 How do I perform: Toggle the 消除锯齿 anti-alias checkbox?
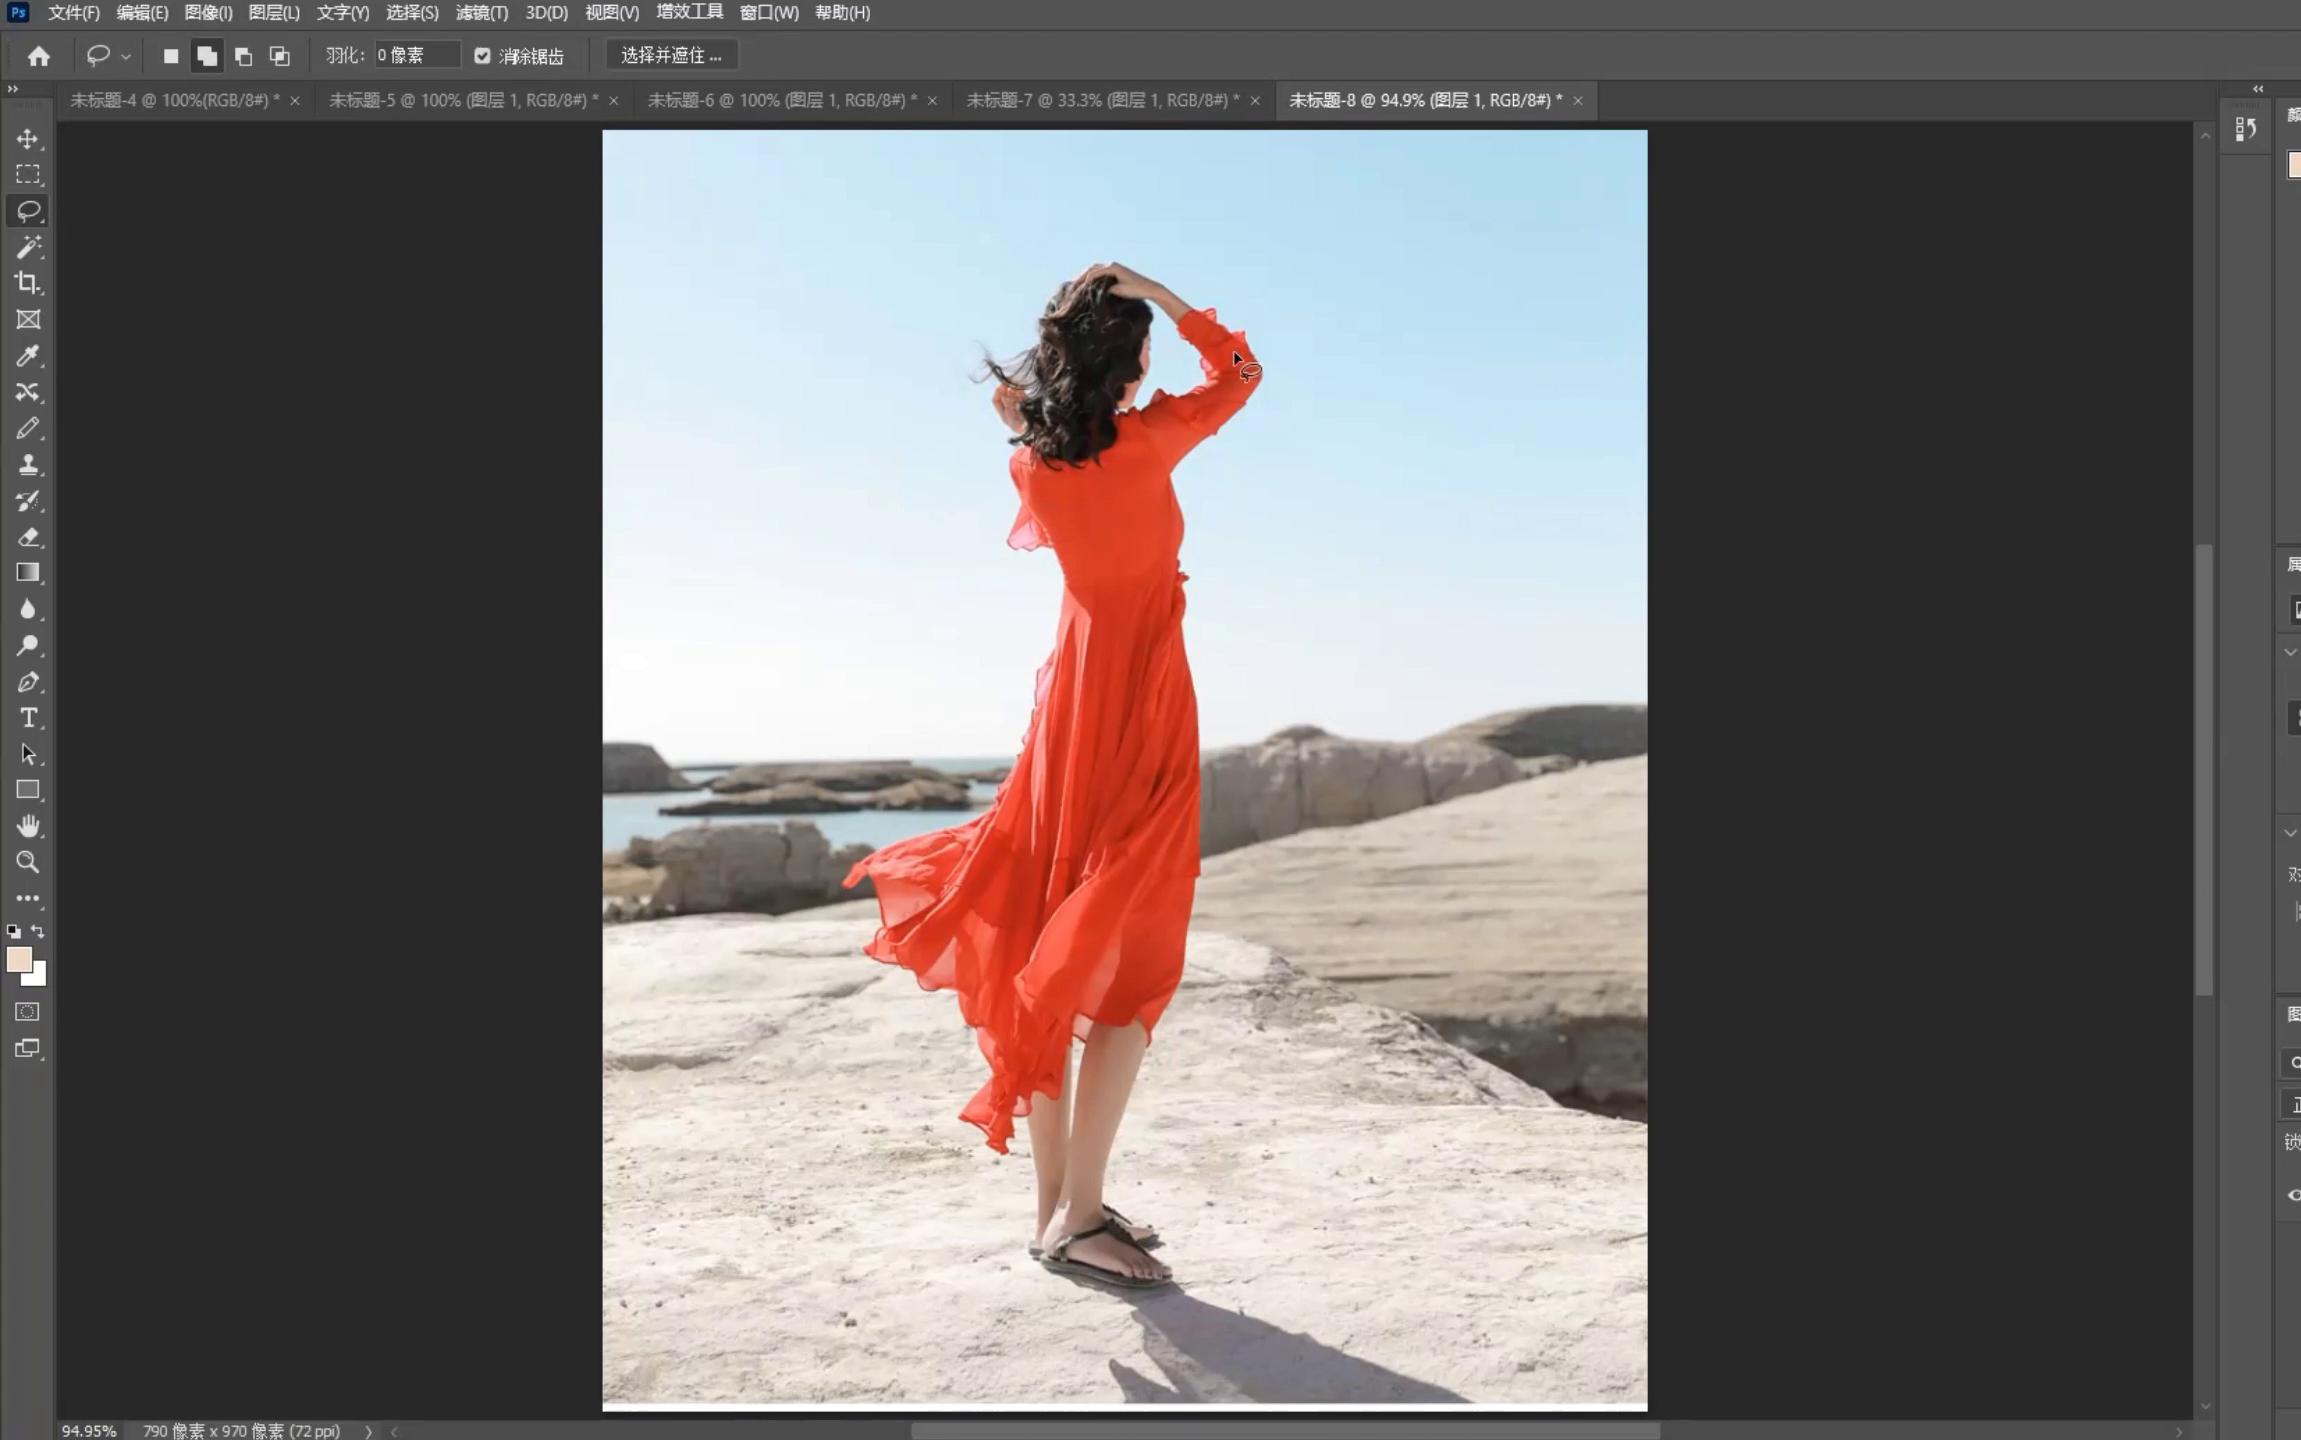(x=482, y=56)
